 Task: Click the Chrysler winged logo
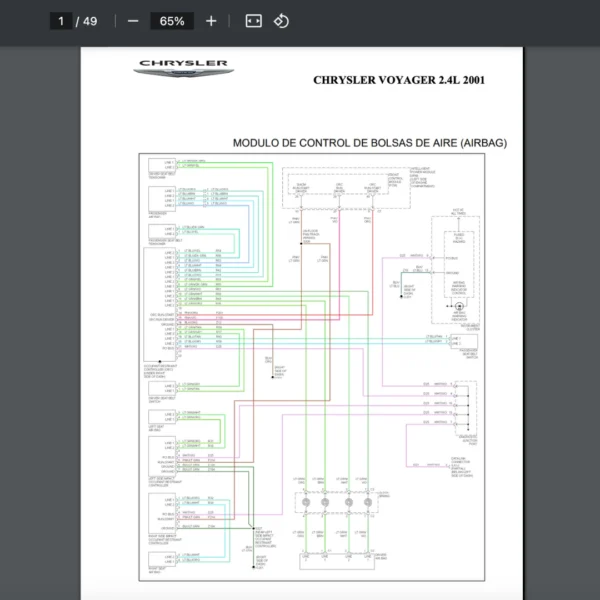(x=184, y=68)
